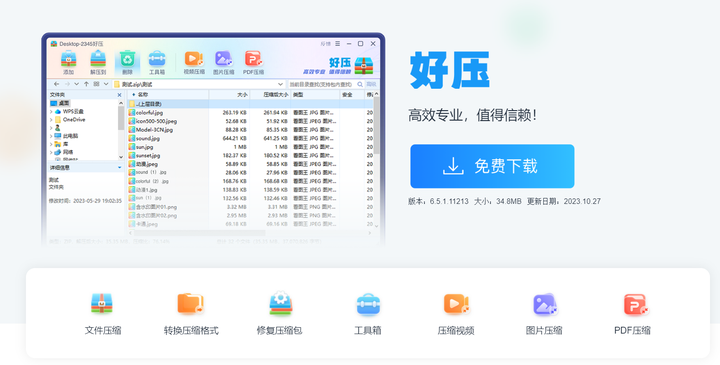Image resolution: width=720 pixels, height=365 pixels.
Task: Click the 644.21 KB size cell
Action: 235,139
